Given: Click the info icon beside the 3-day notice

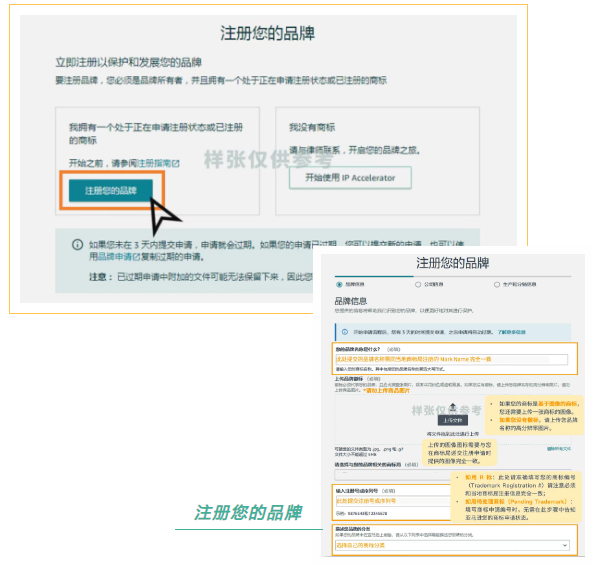Looking at the screenshot, I should tap(77, 245).
